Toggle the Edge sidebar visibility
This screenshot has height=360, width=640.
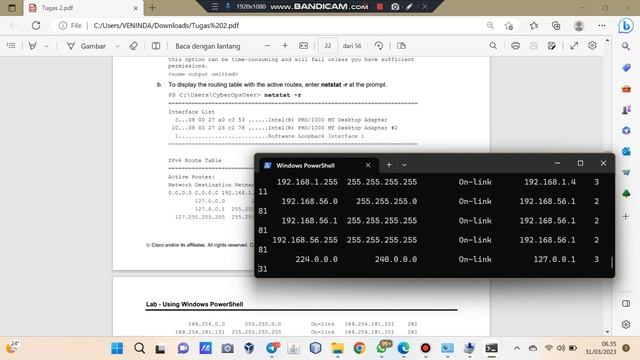[626, 304]
